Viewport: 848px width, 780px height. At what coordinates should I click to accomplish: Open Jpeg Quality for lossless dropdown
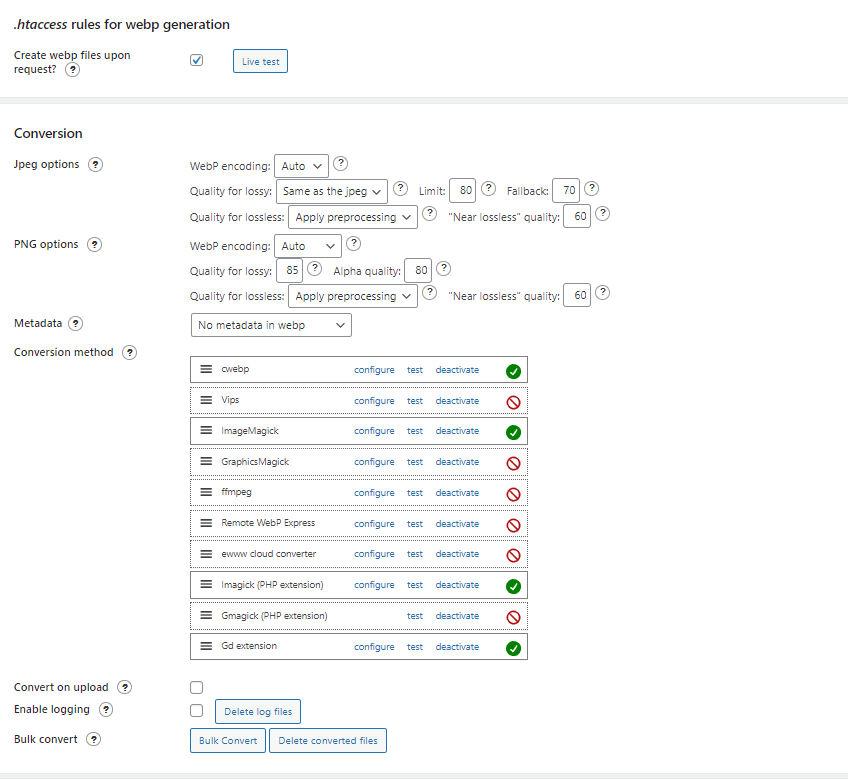(x=353, y=217)
